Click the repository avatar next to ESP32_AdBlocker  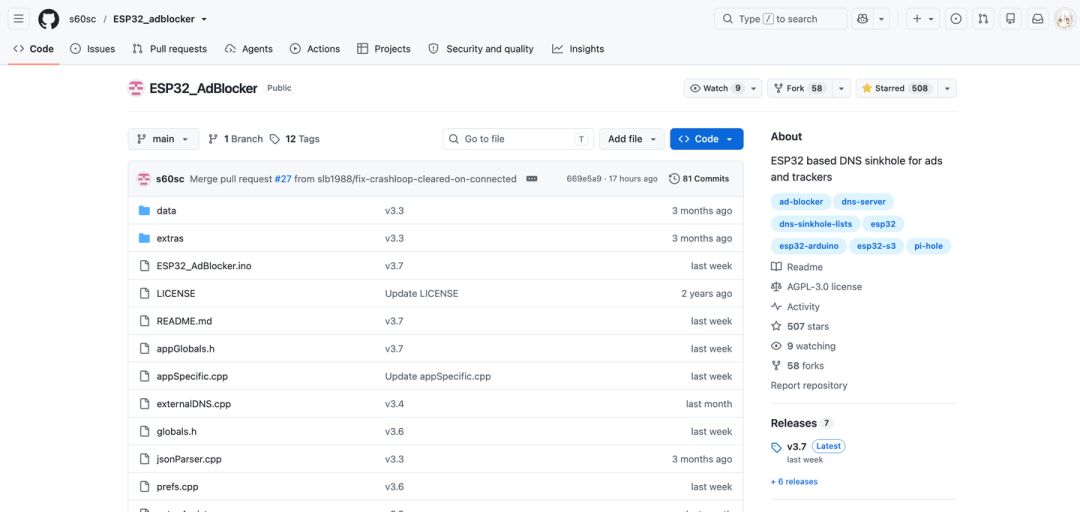136,88
